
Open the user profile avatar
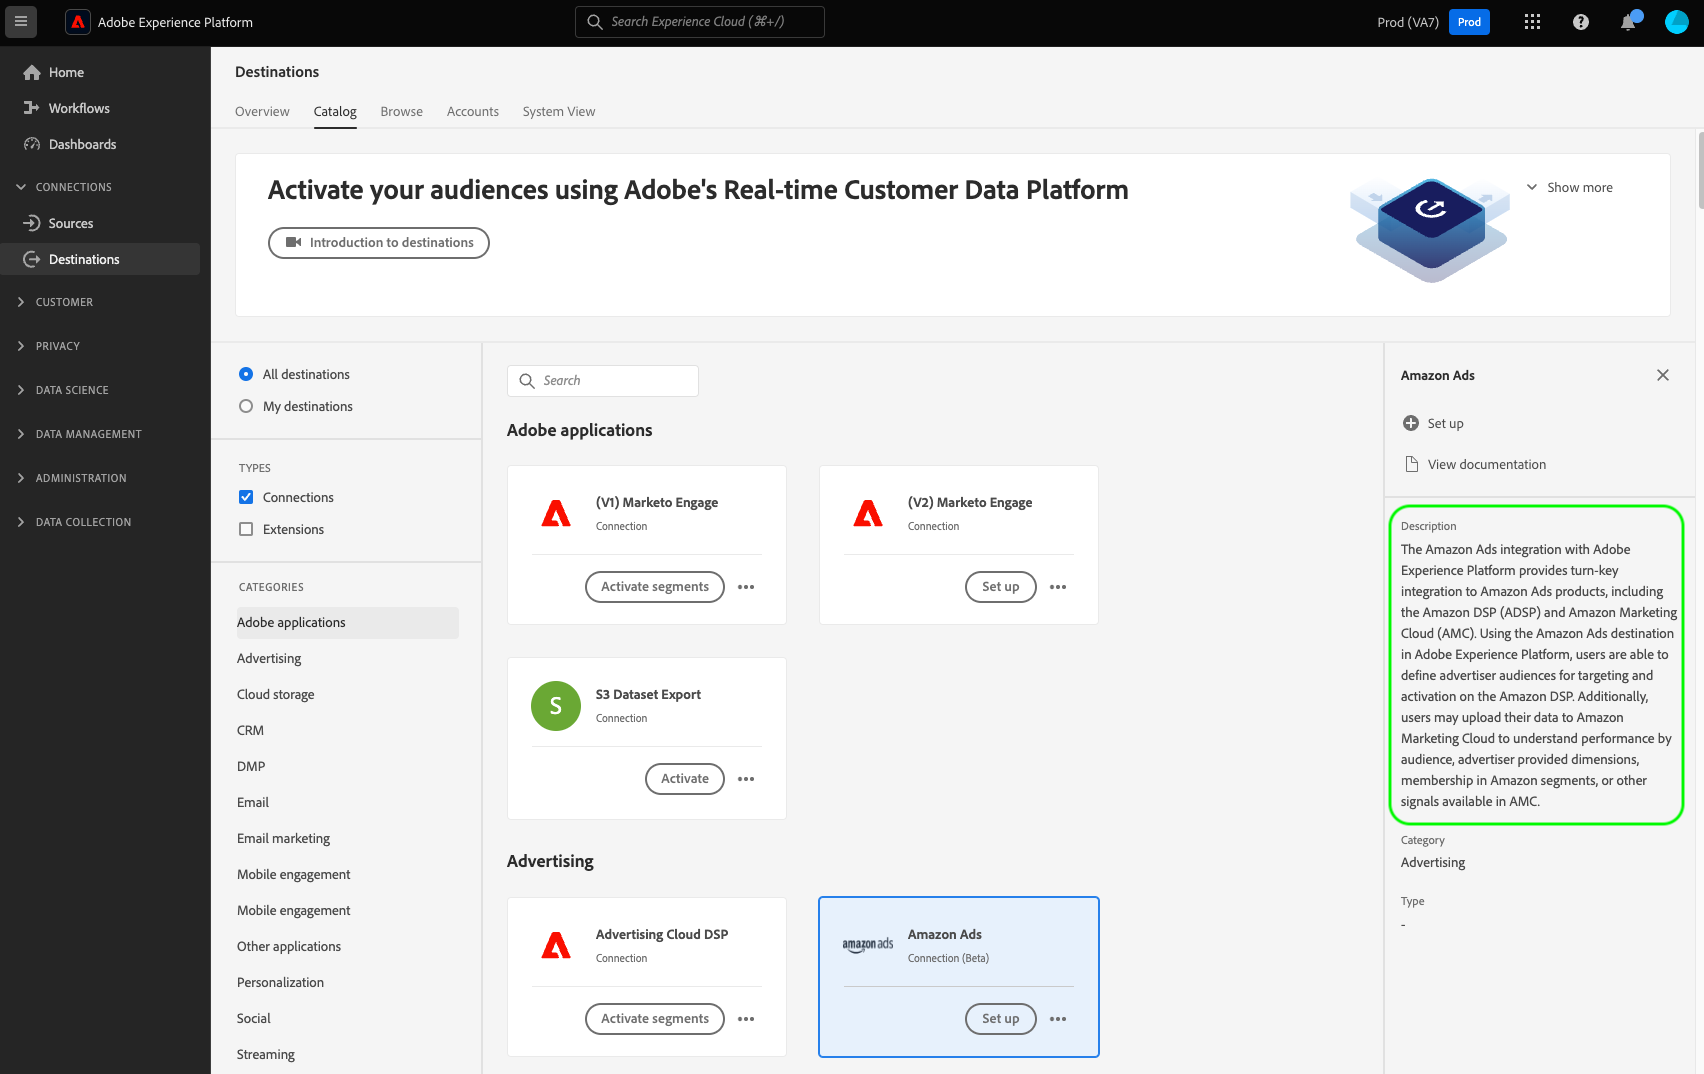click(1677, 22)
